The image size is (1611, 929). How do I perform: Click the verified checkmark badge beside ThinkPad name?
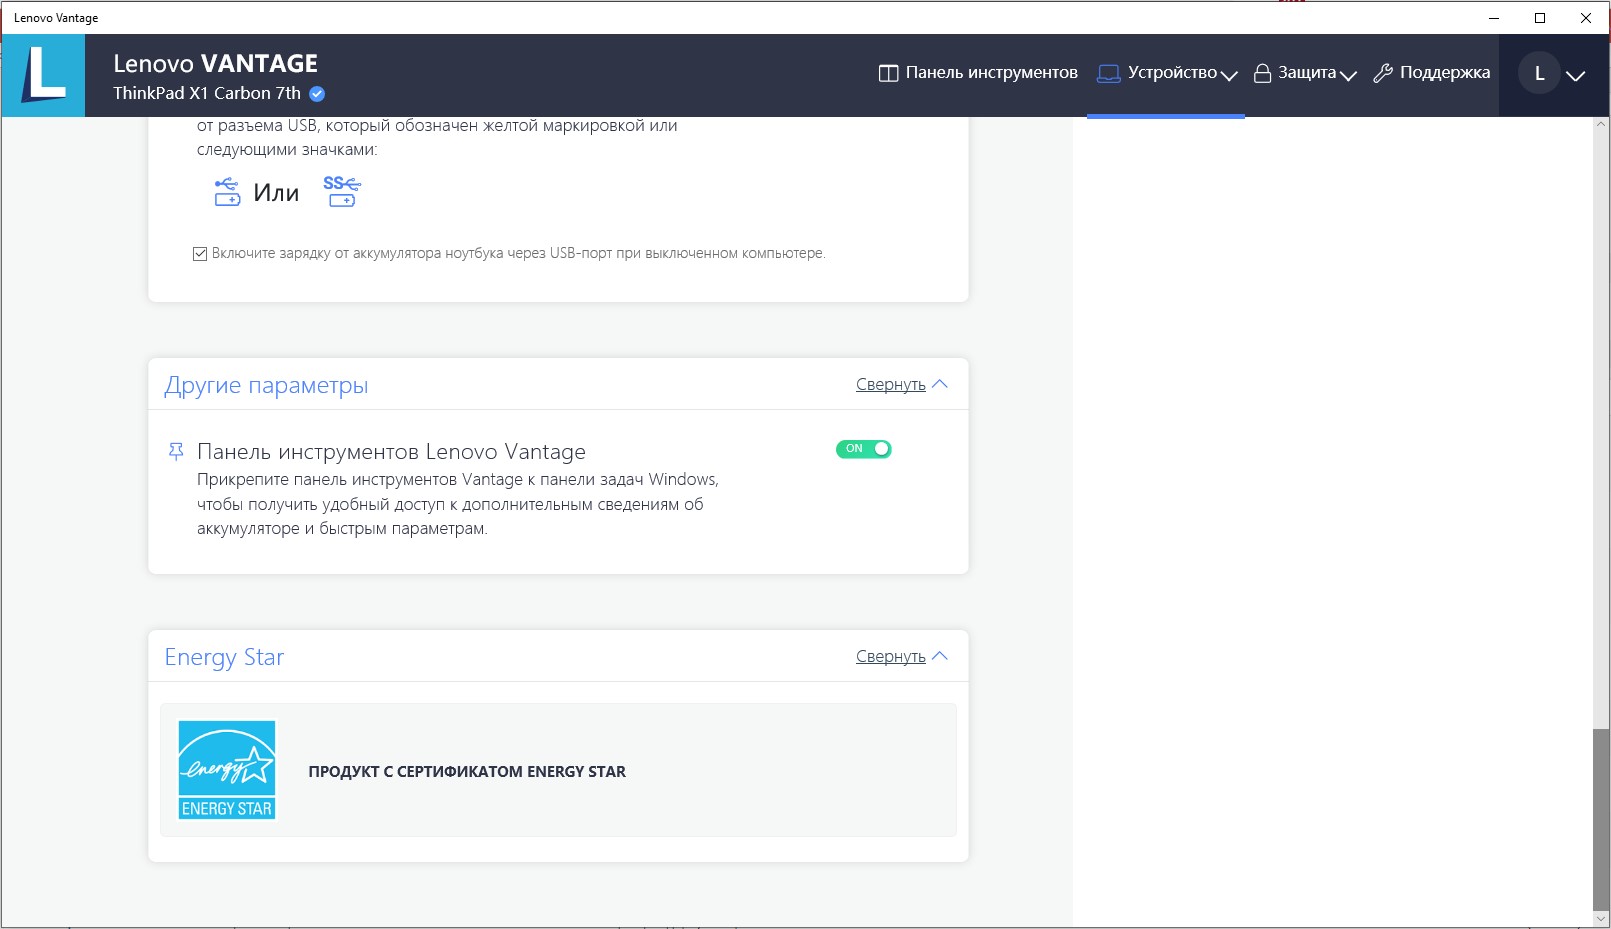click(317, 94)
